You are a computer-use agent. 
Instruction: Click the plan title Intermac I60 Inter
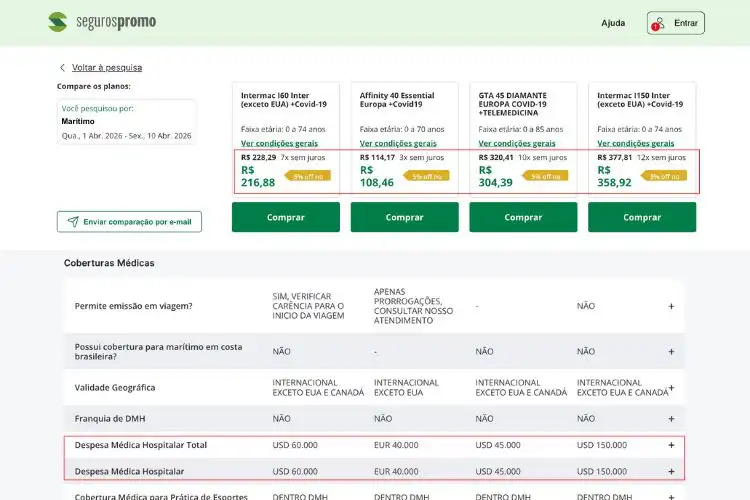[x=284, y=100]
